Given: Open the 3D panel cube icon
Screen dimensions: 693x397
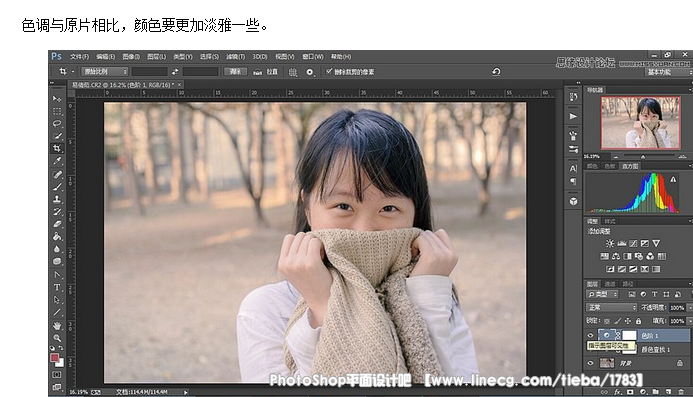Looking at the screenshot, I should pos(573,201).
